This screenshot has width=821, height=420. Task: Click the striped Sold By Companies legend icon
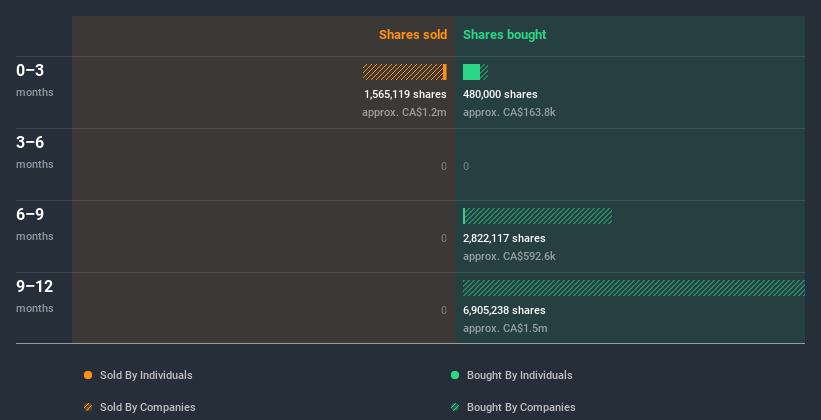(88, 407)
